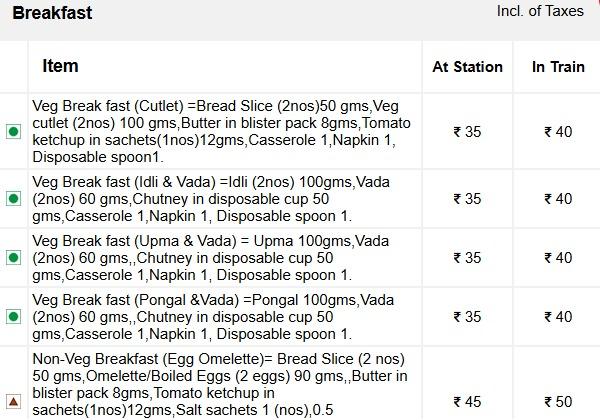
Task: Select the Breakfast section heading
Action: point(52,13)
